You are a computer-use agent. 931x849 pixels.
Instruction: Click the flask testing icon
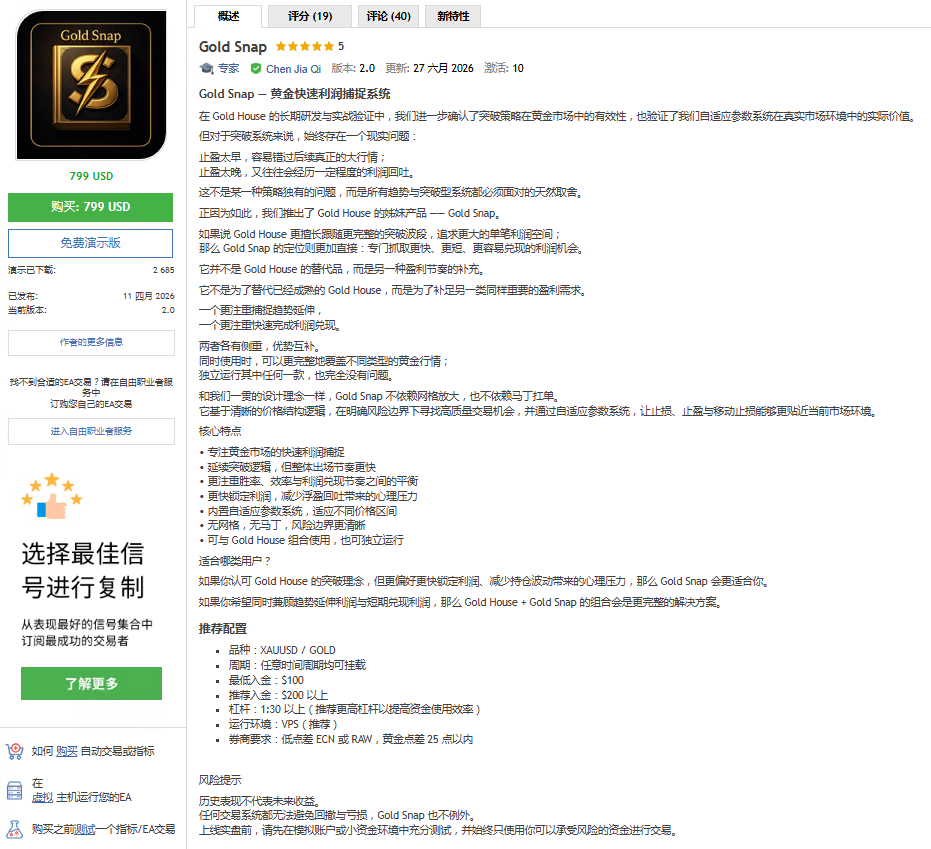[x=14, y=829]
